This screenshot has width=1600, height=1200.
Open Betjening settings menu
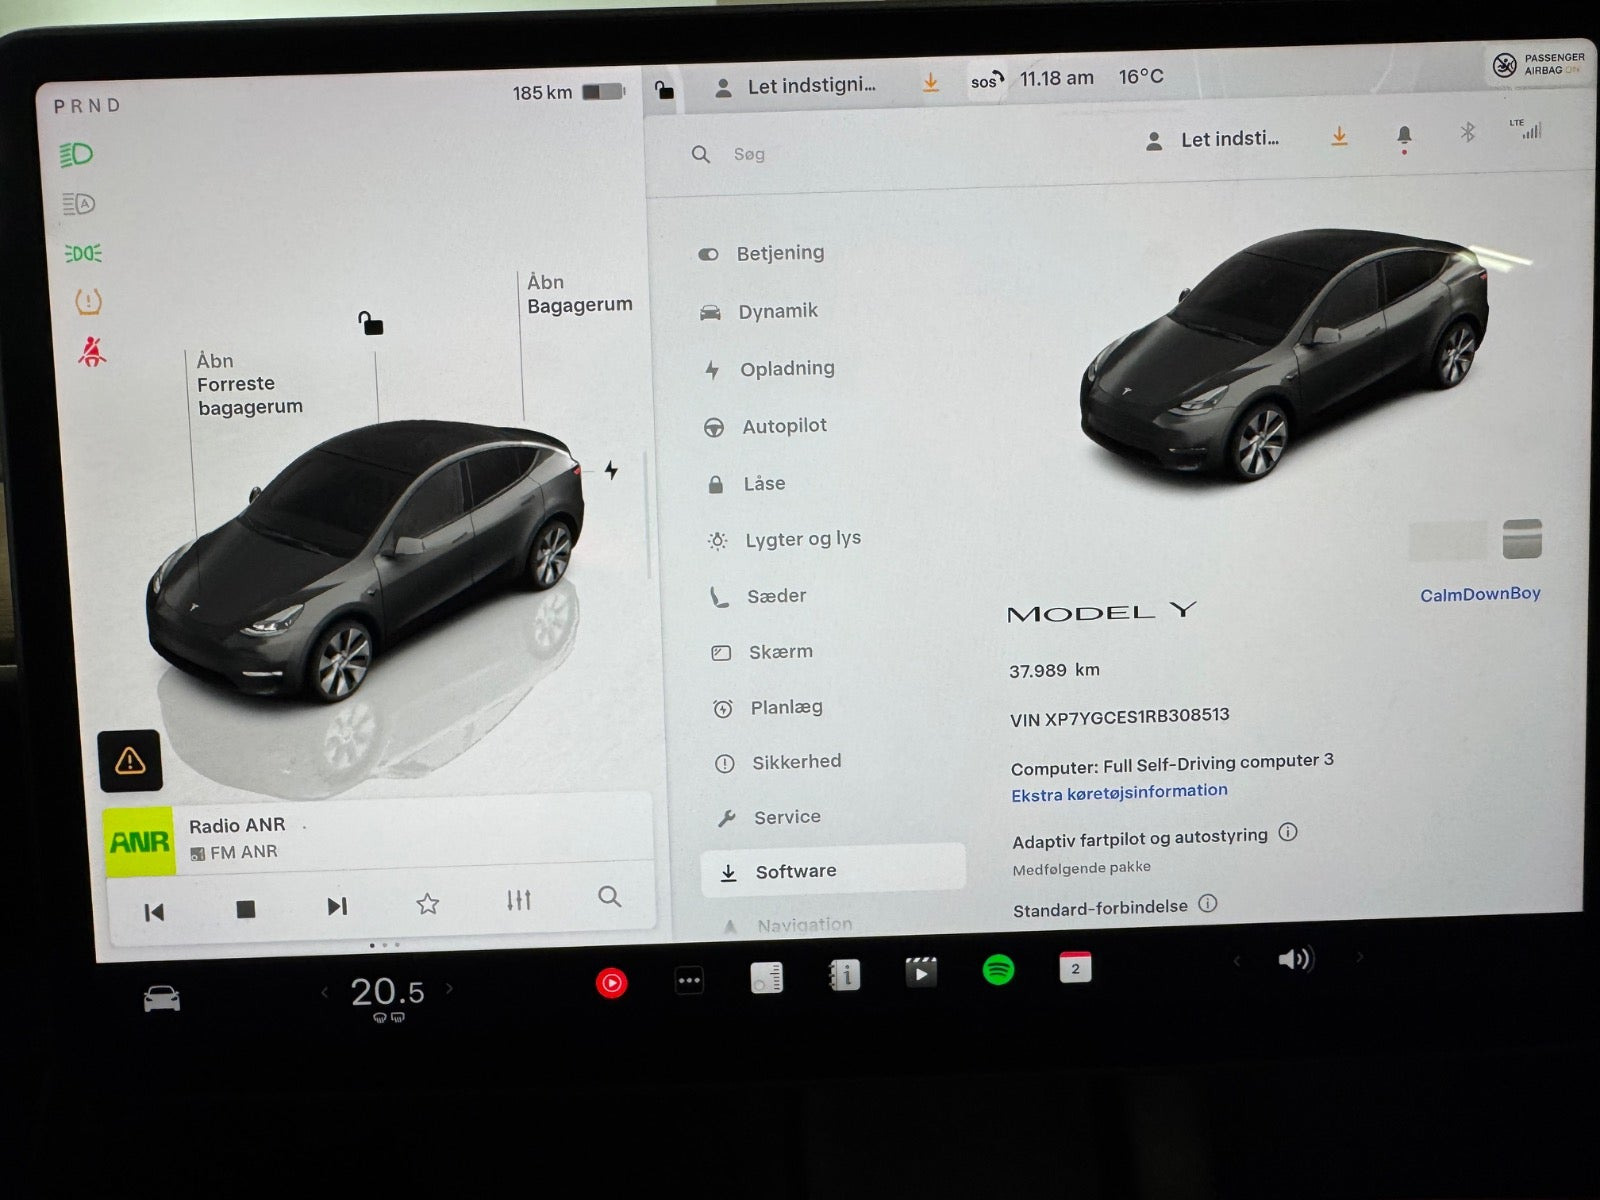(x=761, y=253)
